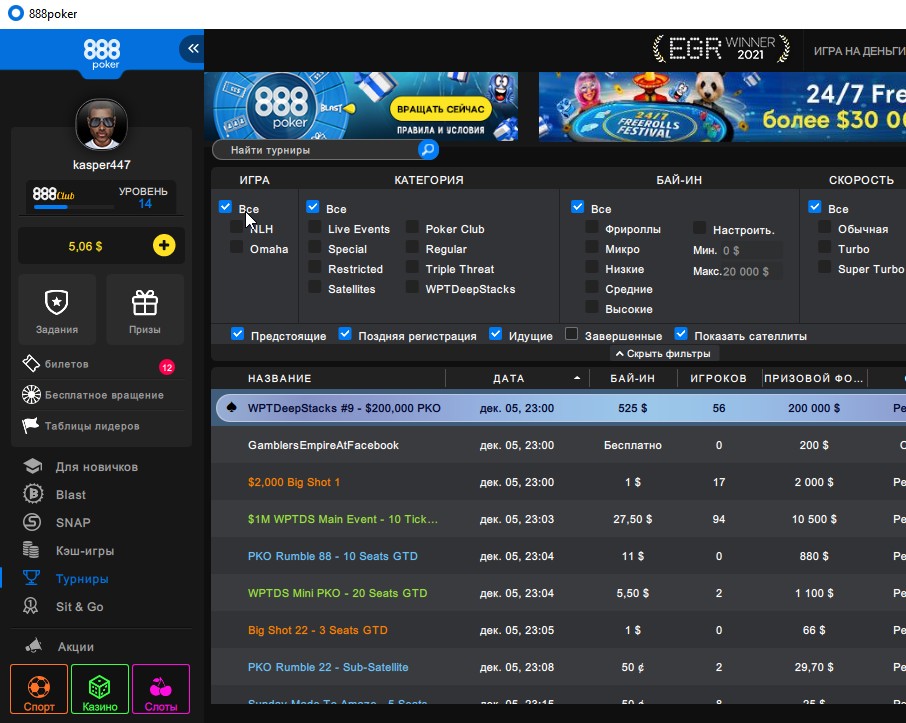Click the EGR Winner 2021 badge
This screenshot has width=906, height=723.
click(x=721, y=49)
